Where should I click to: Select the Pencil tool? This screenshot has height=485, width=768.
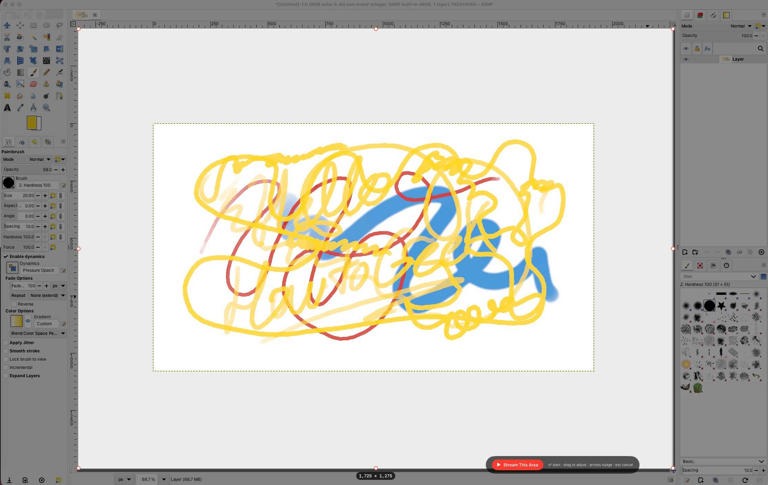pyautogui.click(x=47, y=73)
